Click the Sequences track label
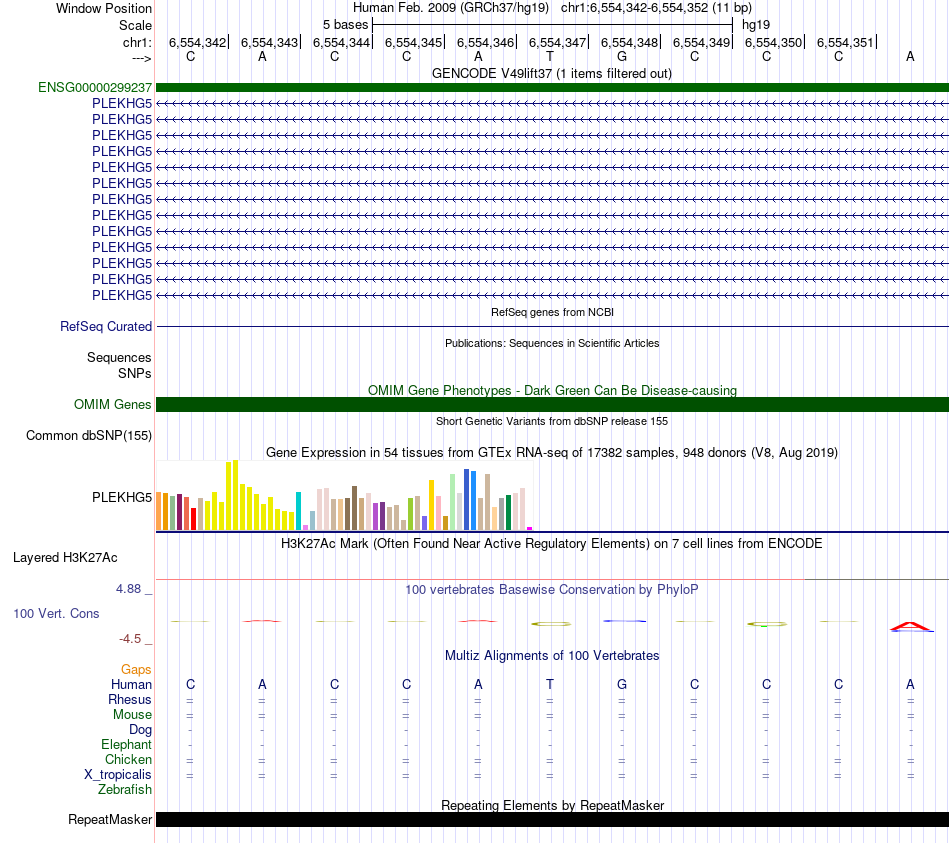This screenshot has width=950, height=843. 119,358
